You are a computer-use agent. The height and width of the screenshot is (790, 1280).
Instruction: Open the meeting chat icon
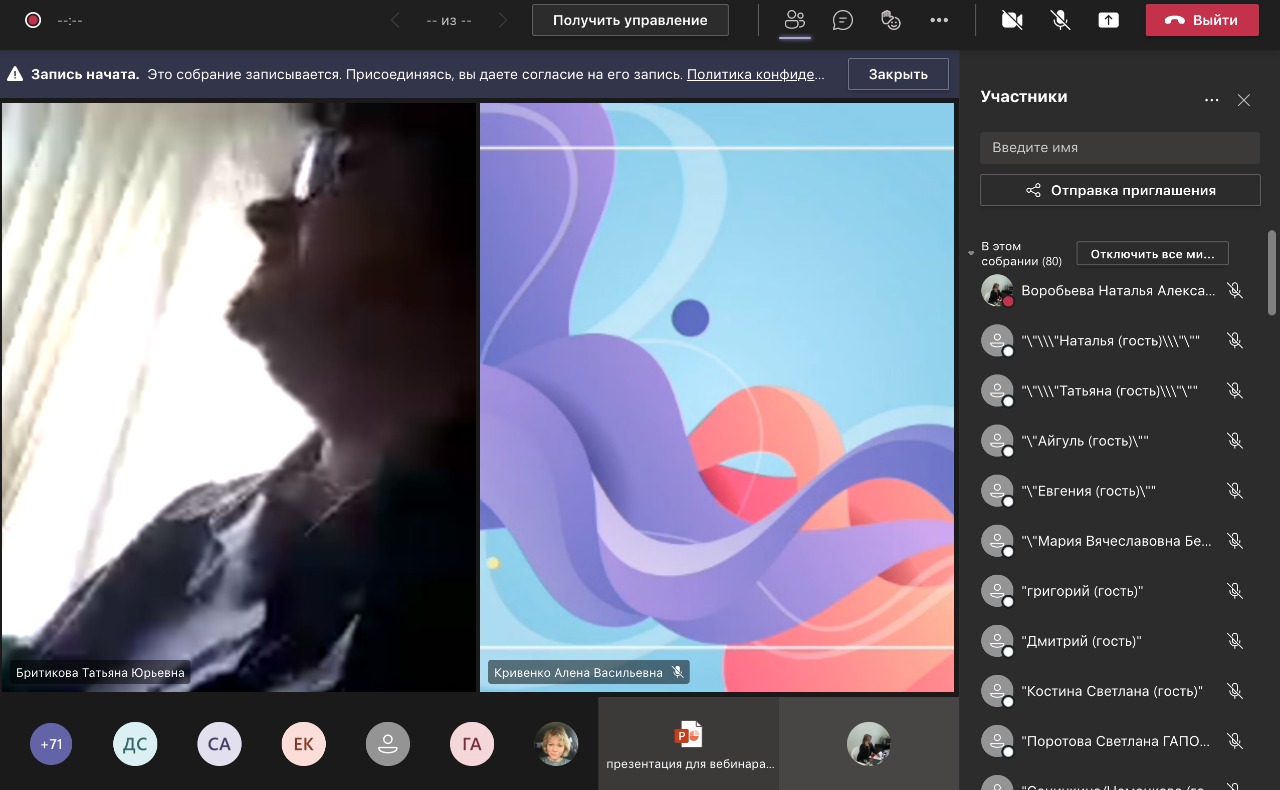click(x=843, y=20)
